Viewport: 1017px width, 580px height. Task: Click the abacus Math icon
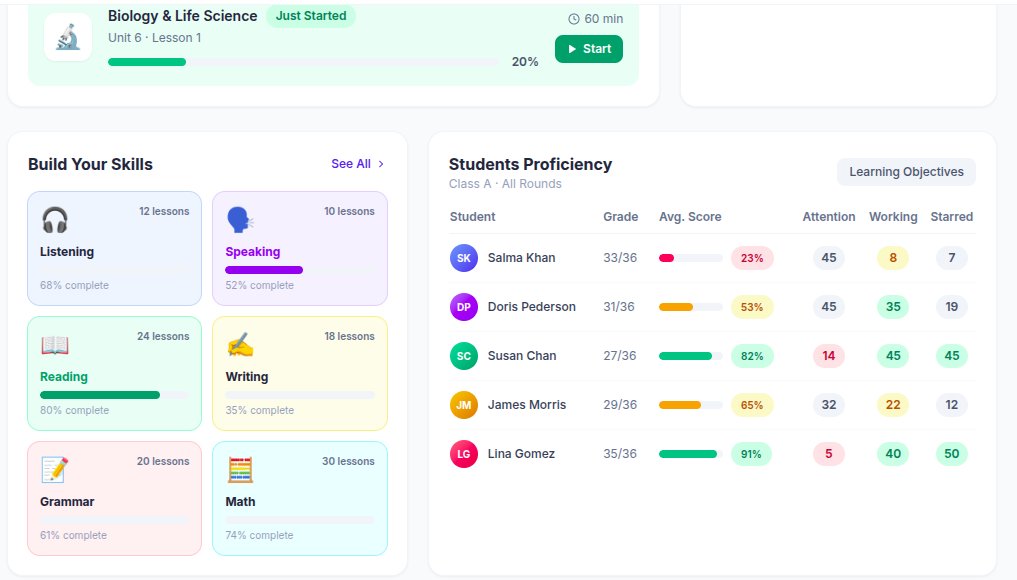coord(239,470)
